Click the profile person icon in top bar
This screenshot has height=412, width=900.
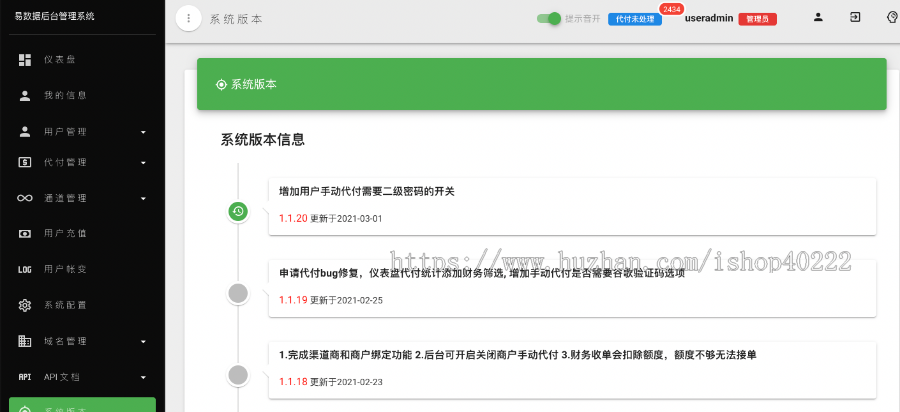tap(818, 17)
